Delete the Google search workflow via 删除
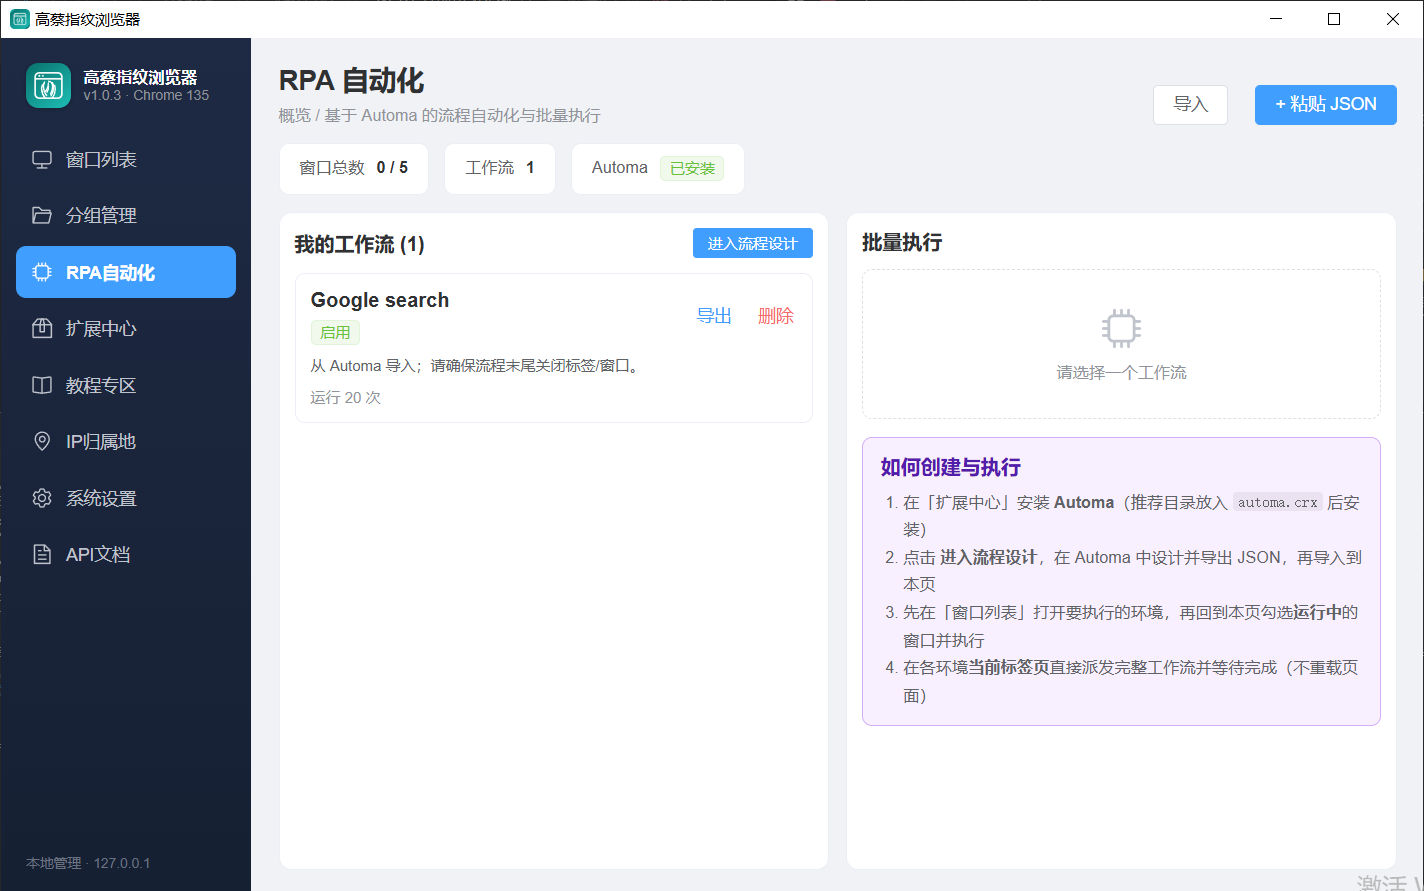This screenshot has width=1424, height=891. click(x=776, y=316)
